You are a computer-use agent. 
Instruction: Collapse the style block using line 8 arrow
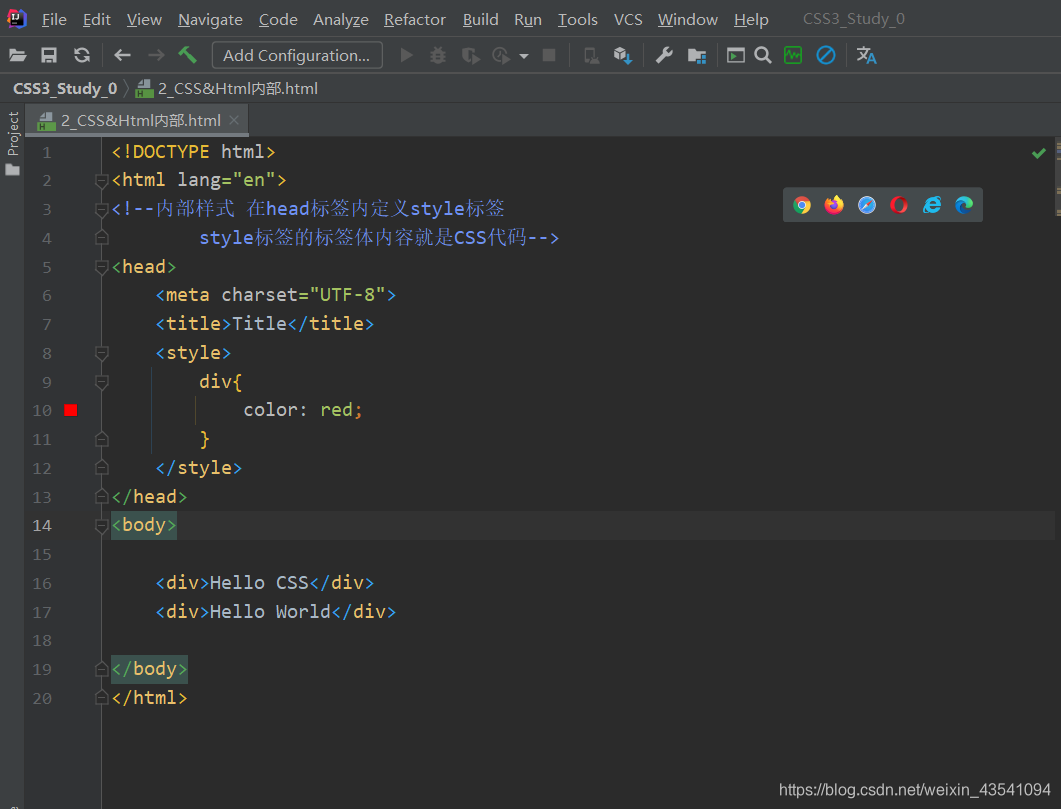click(101, 352)
